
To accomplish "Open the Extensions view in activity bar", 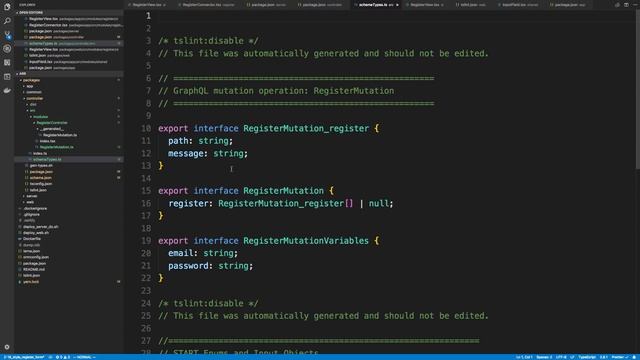I will 7,62.
